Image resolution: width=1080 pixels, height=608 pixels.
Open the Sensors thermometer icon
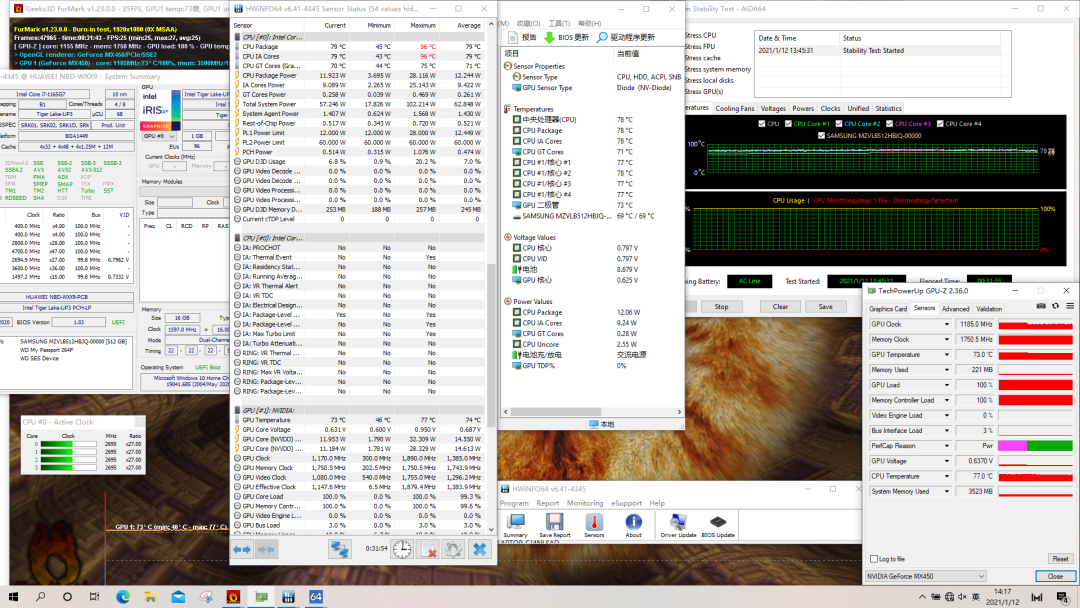[x=594, y=522]
